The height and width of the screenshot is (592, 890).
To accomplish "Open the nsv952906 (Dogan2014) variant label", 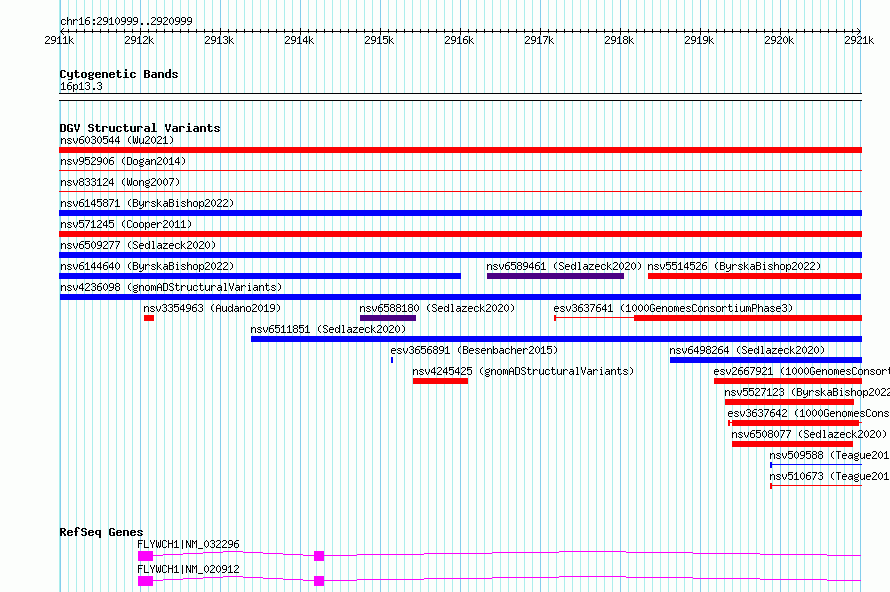I will click(x=122, y=161).
